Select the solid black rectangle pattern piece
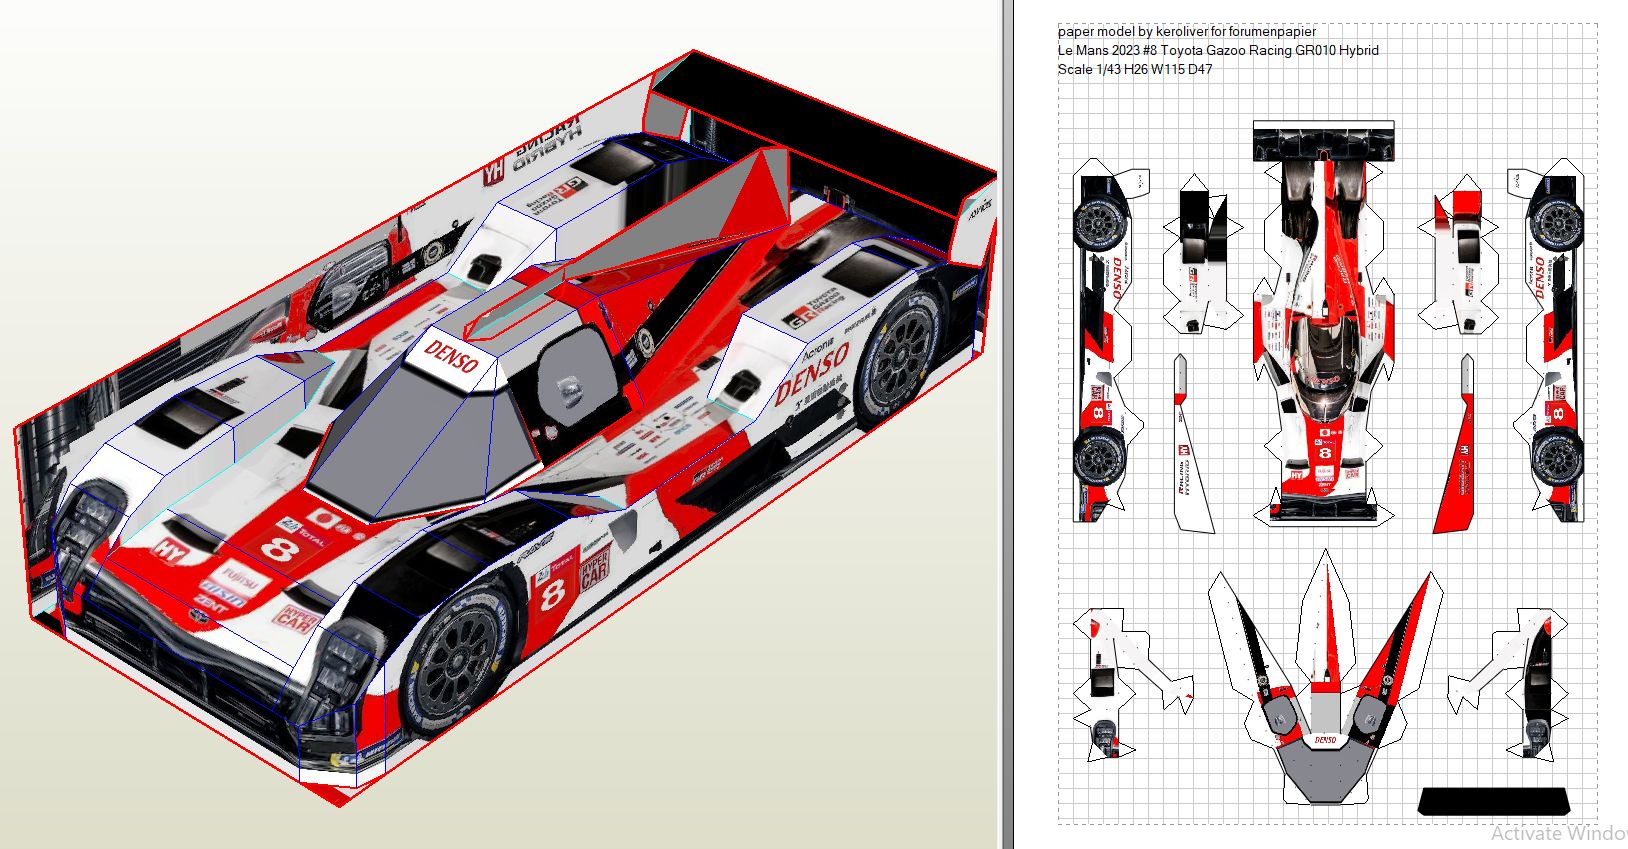The width and height of the screenshot is (1628, 849). 1494,801
